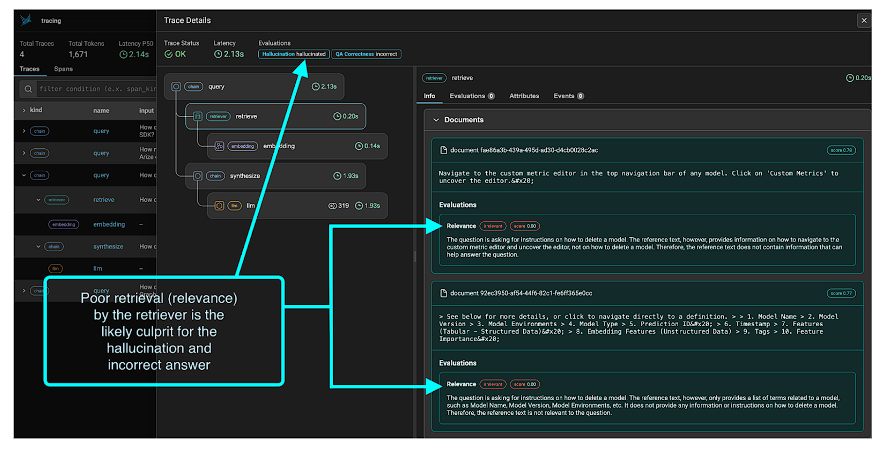The width and height of the screenshot is (889, 449).
Task: Click the magnifier icon in the filter bar
Action: click(28, 89)
